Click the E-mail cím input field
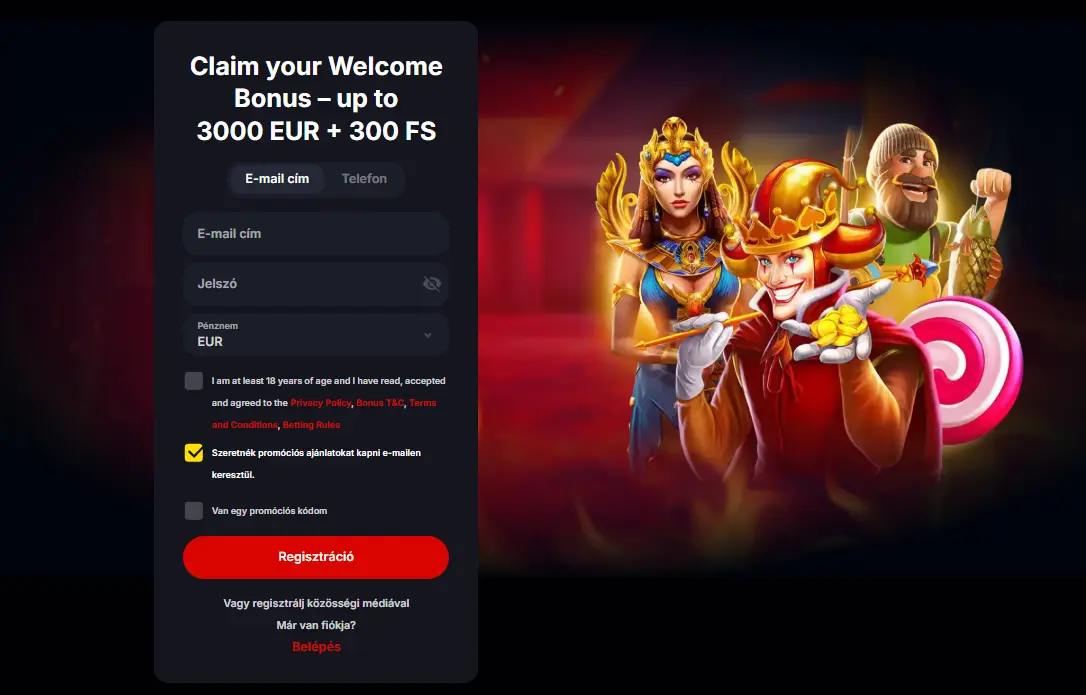This screenshot has width=1086, height=695. [316, 234]
